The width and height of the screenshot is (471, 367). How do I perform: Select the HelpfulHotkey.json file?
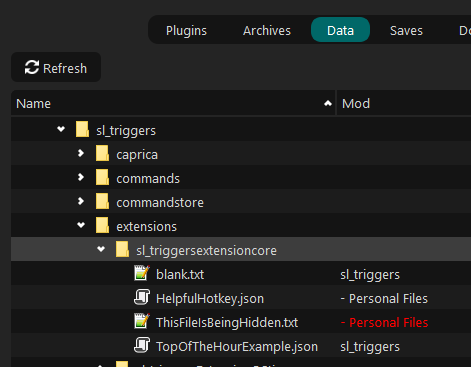[241, 297]
